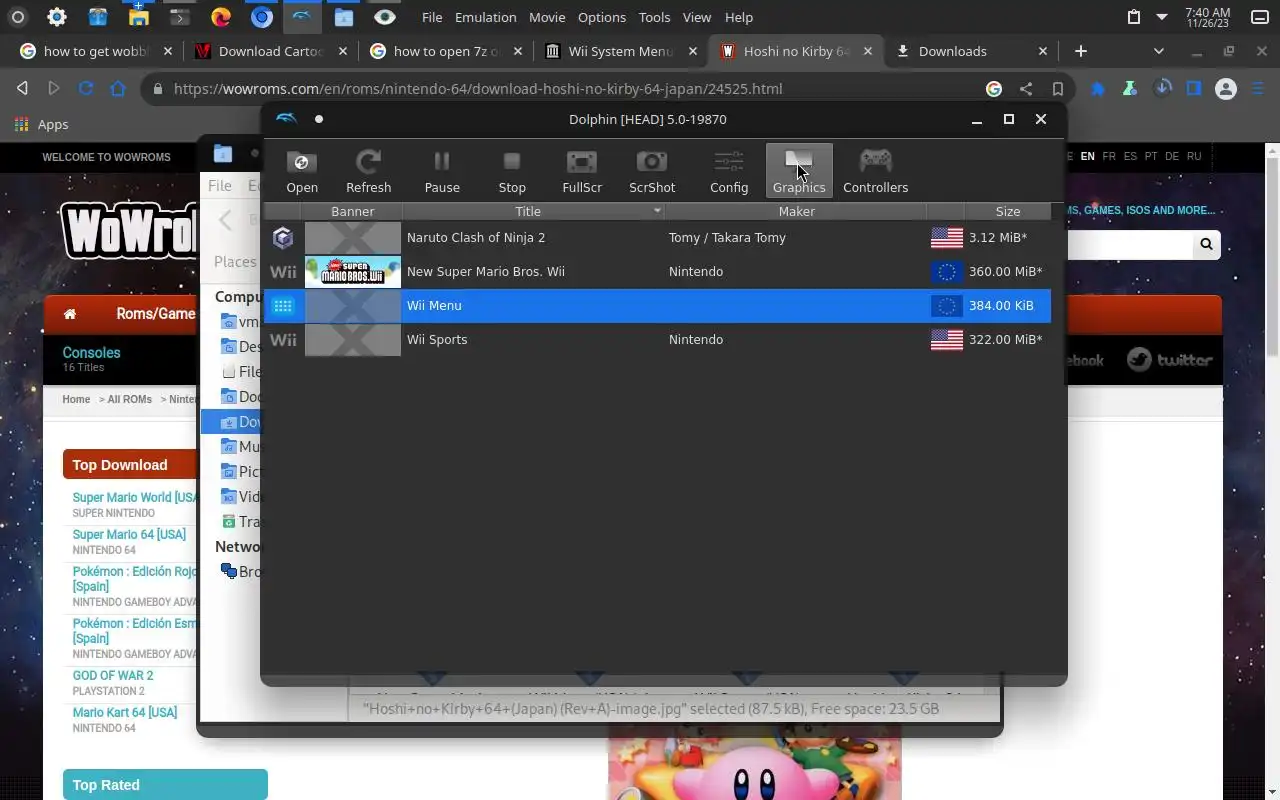Click the browser extensions puzzle icon

1097,89
